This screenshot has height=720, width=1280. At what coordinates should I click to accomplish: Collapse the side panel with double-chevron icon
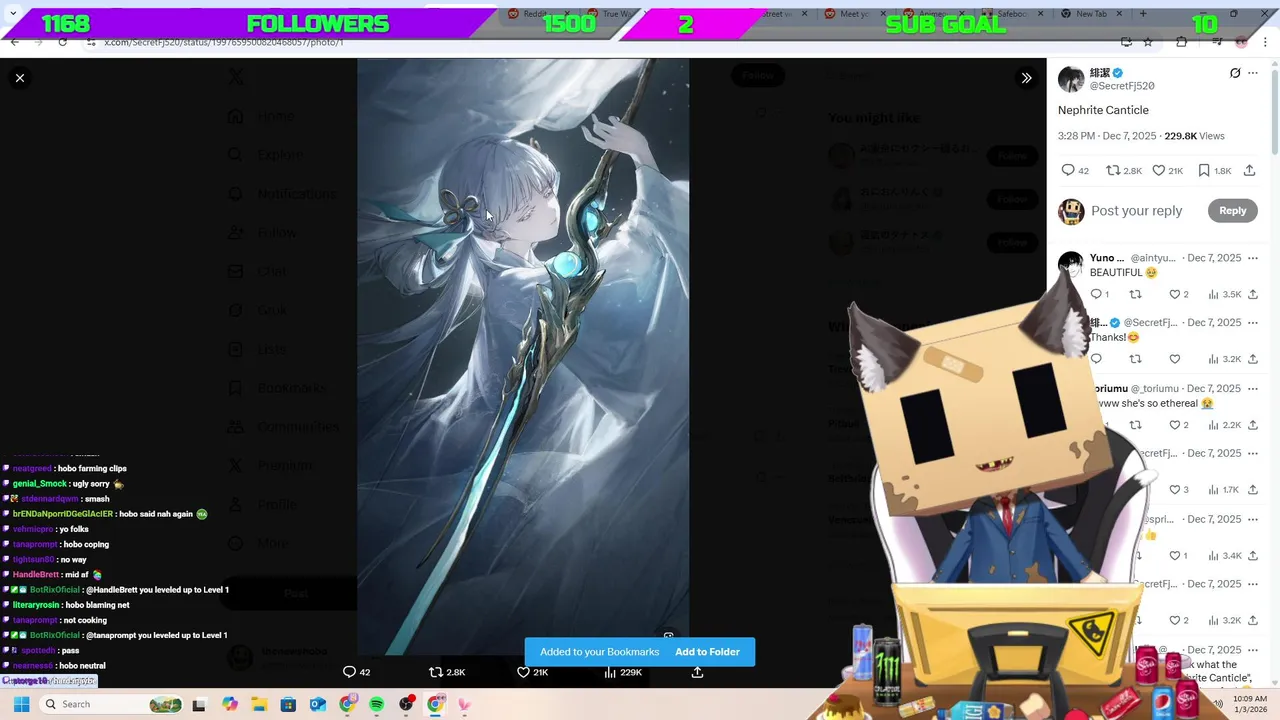coord(1026,78)
